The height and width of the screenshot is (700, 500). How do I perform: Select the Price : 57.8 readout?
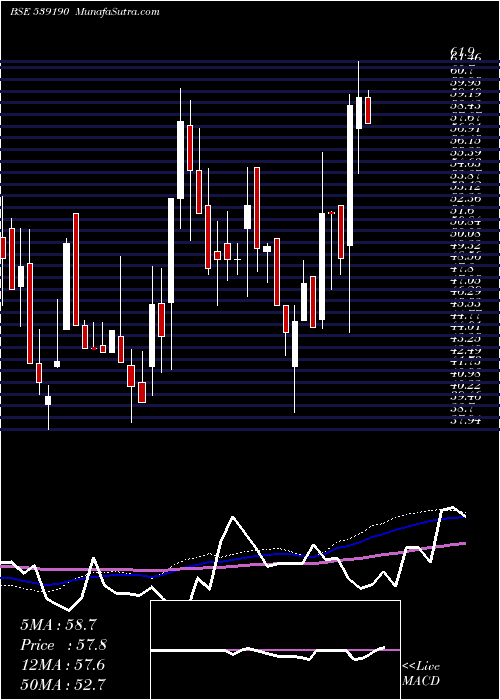63,645
